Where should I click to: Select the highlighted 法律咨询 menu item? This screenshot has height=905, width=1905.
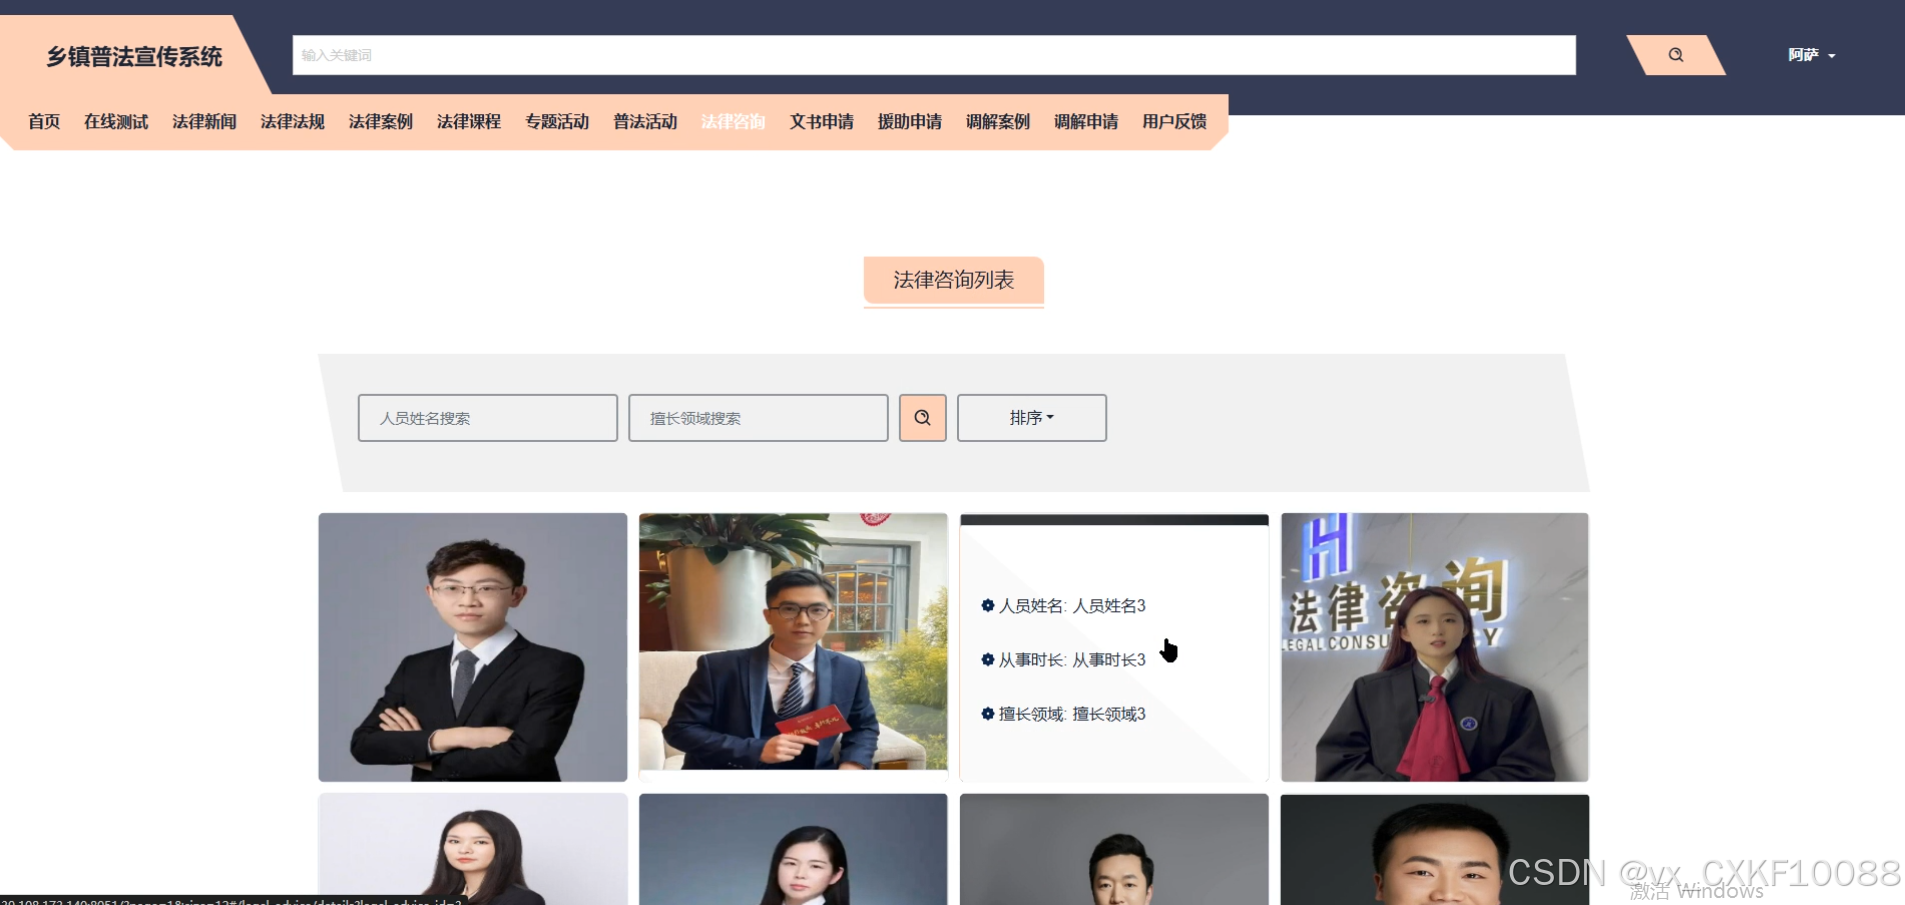(733, 122)
